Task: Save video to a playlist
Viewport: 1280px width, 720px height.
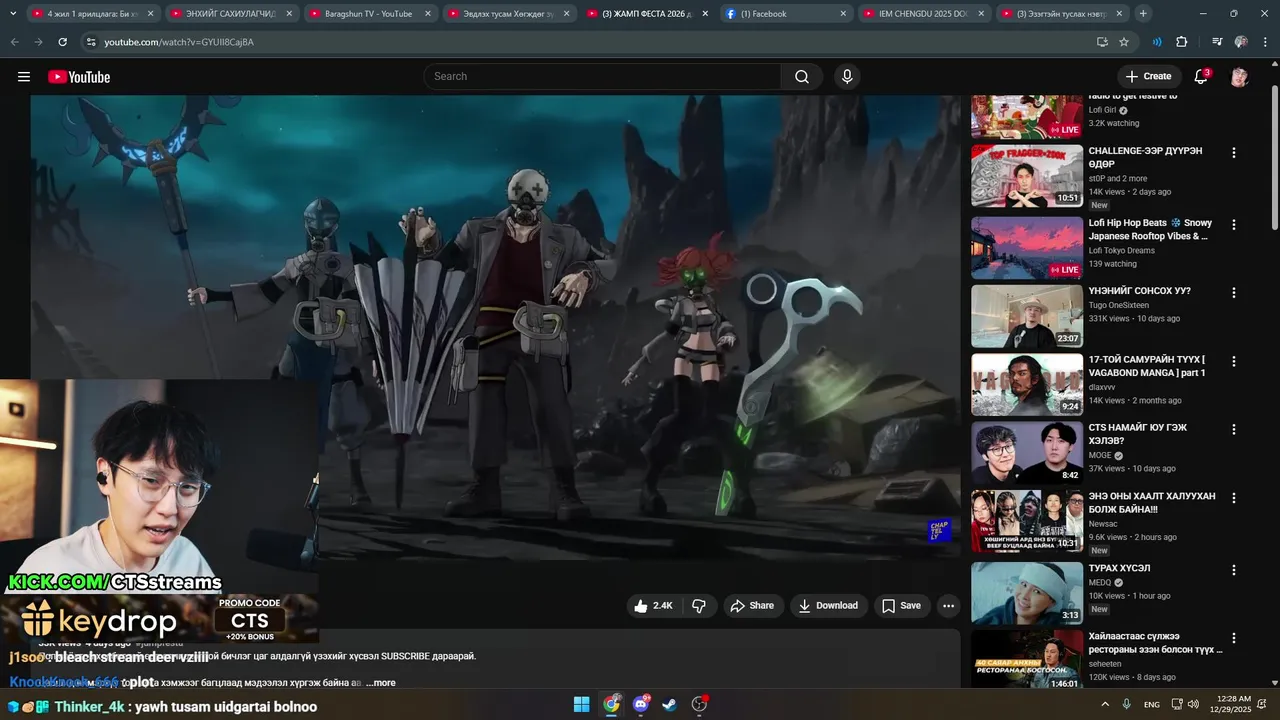Action: point(901,606)
